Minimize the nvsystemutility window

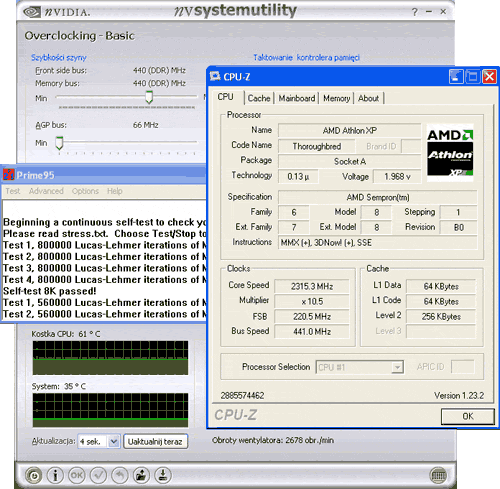[429, 12]
